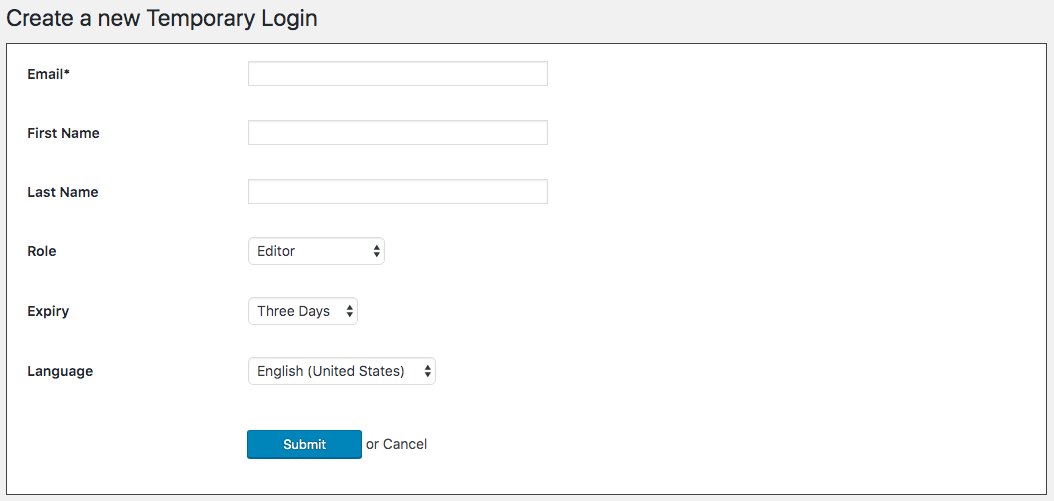Click the Email input field
1054x501 pixels.
[x=397, y=74]
